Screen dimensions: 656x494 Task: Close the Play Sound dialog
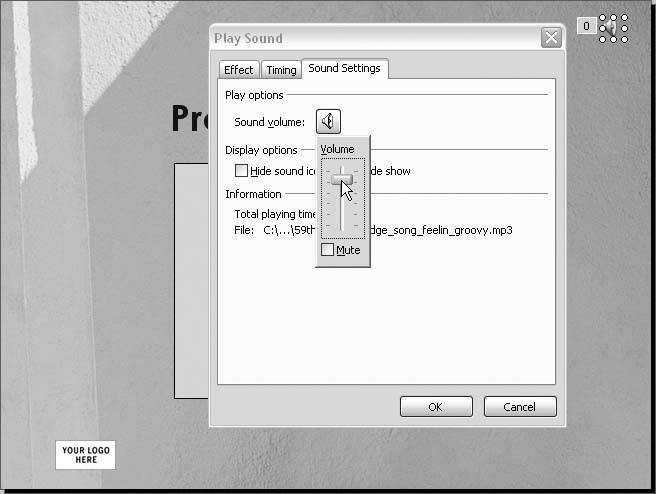click(551, 38)
